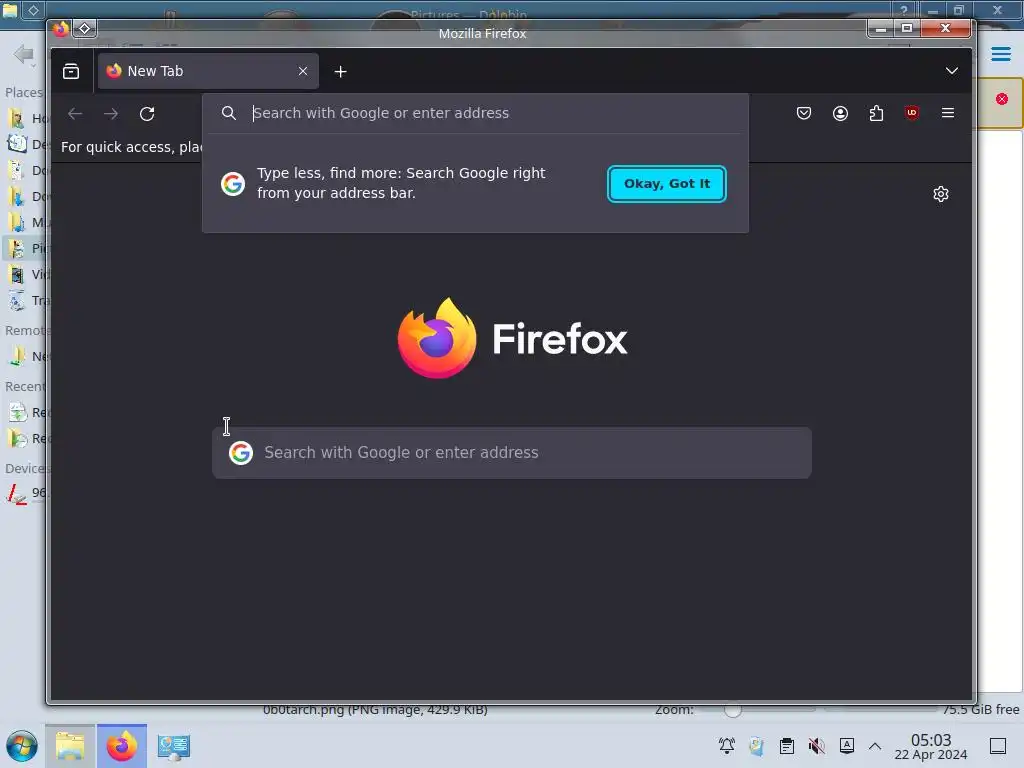Go back with the back arrow
Screen dimensions: 1024x768
(x=75, y=114)
